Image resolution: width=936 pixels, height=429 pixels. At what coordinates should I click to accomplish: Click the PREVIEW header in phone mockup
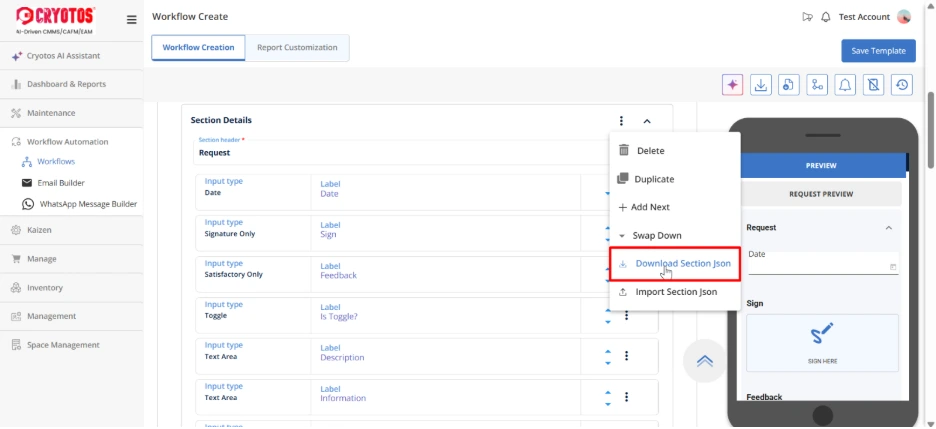point(821,165)
